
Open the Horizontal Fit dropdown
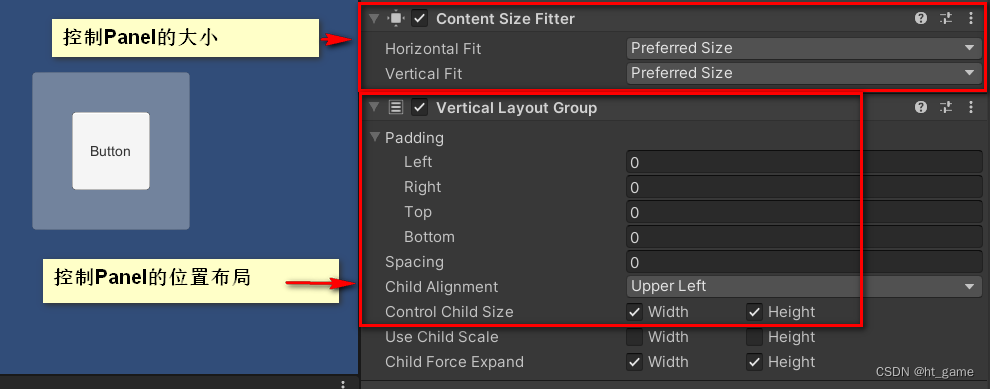click(804, 48)
